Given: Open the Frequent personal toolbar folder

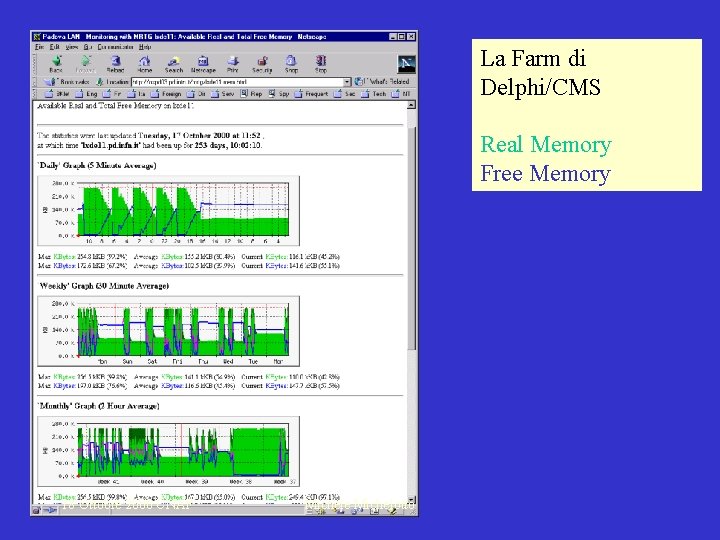Looking at the screenshot, I should 311,94.
